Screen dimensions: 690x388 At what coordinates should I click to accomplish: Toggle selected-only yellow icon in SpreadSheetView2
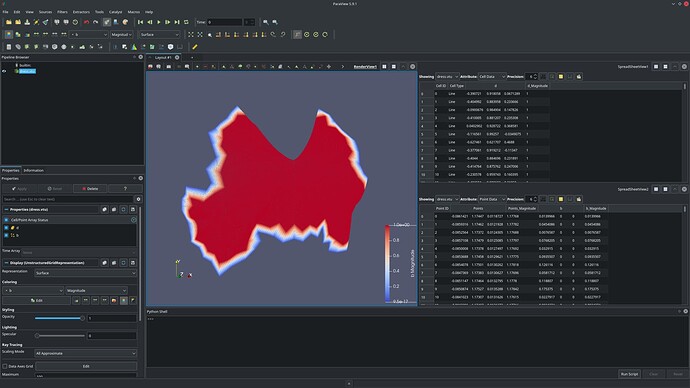[x=561, y=199]
